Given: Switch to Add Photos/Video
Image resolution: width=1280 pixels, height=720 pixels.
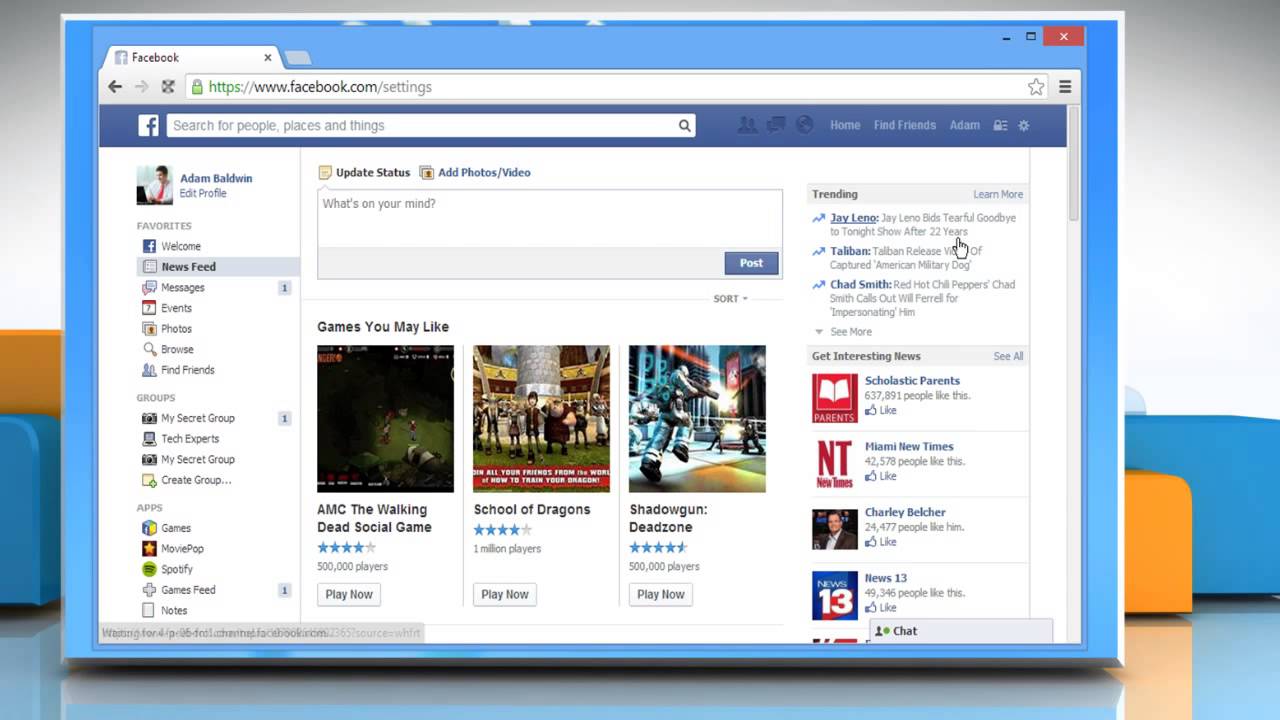Looking at the screenshot, I should pyautogui.click(x=475, y=172).
